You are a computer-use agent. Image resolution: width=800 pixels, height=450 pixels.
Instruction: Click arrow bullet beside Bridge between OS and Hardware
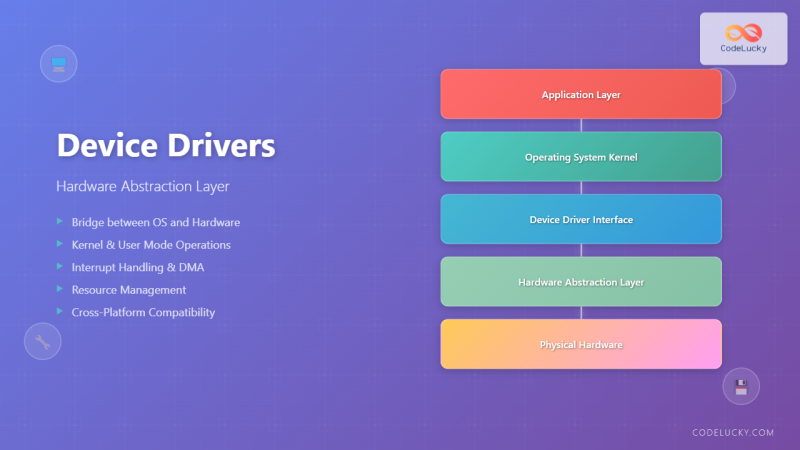(x=60, y=221)
